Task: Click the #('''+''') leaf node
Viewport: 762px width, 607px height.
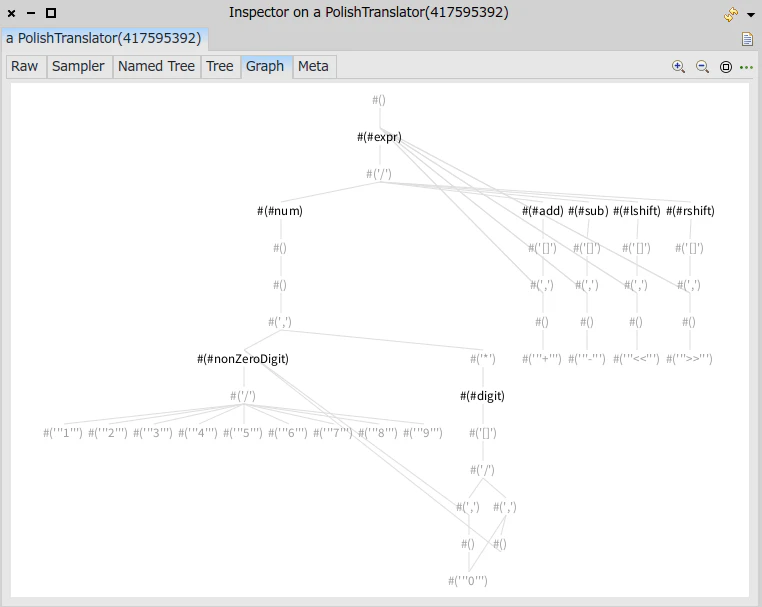Action: [x=542, y=359]
